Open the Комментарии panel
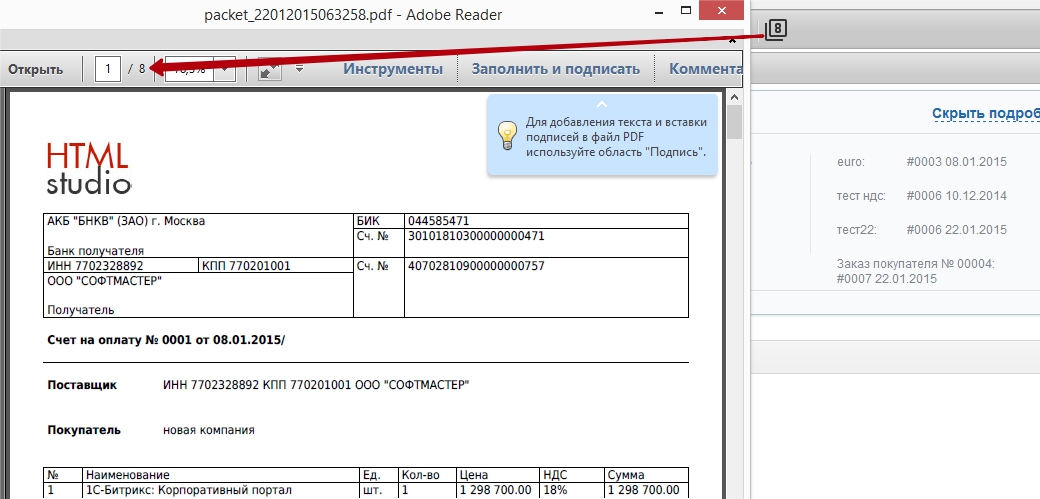 705,69
